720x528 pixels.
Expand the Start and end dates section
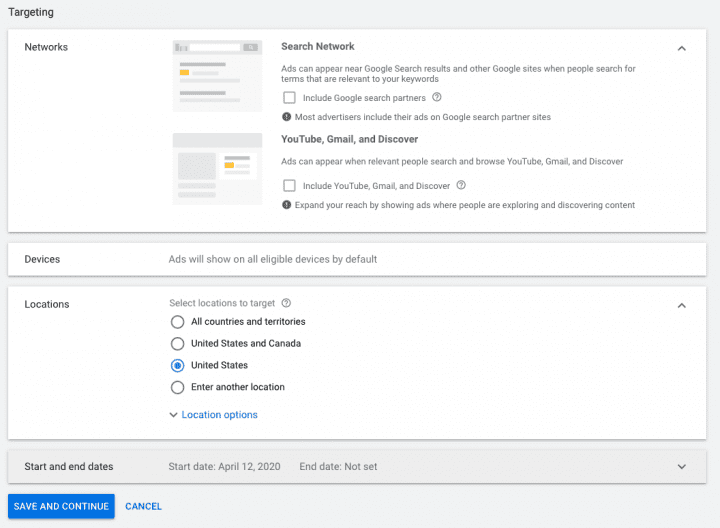pyautogui.click(x=681, y=467)
